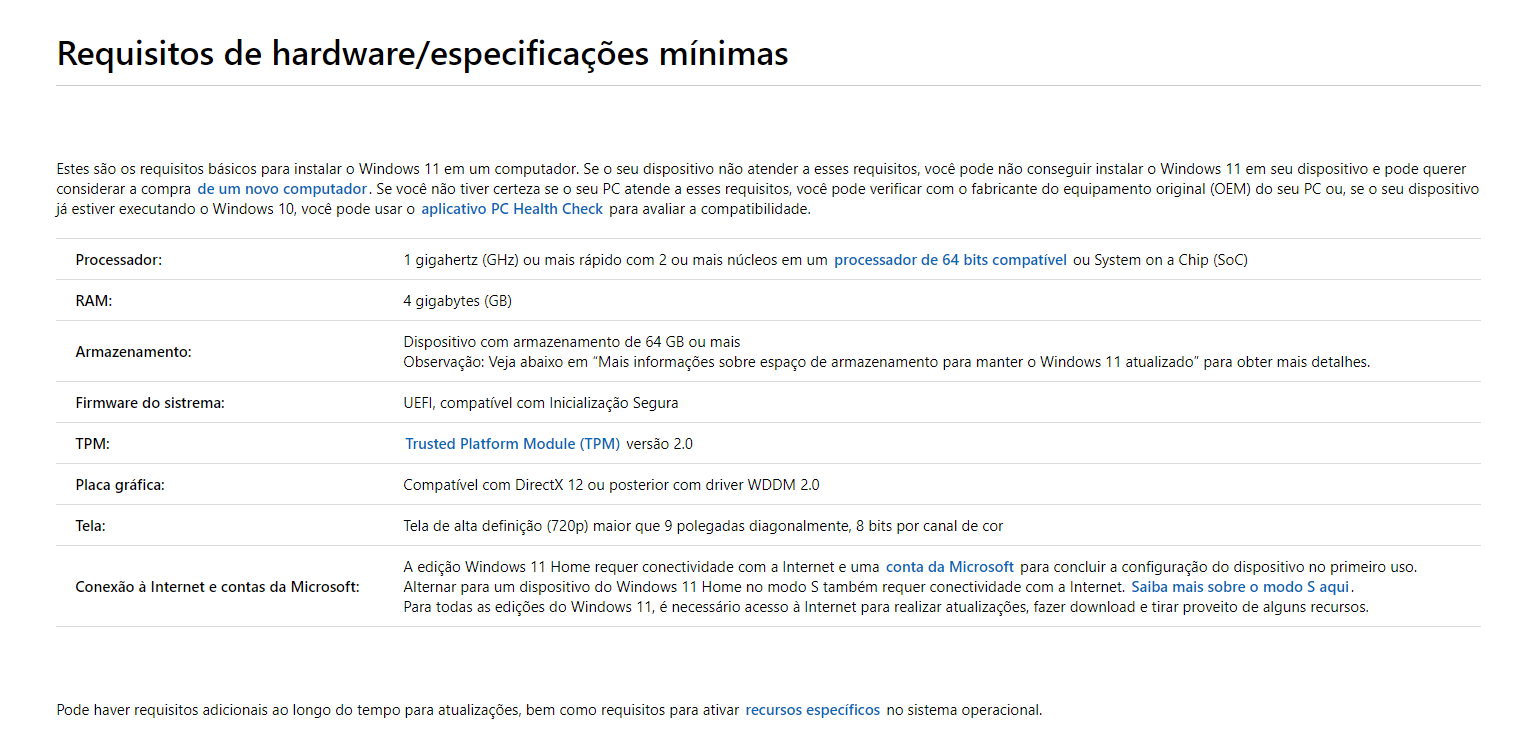Select the 'Armazenamento:' row label

[x=133, y=352]
